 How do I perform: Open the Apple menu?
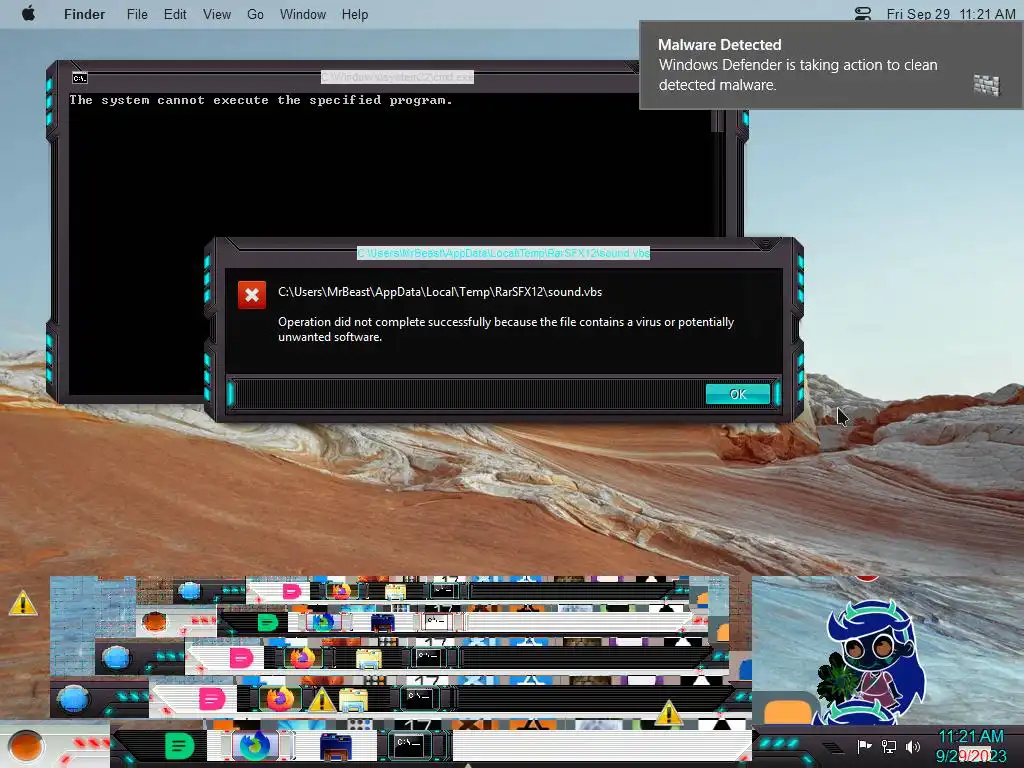28,14
